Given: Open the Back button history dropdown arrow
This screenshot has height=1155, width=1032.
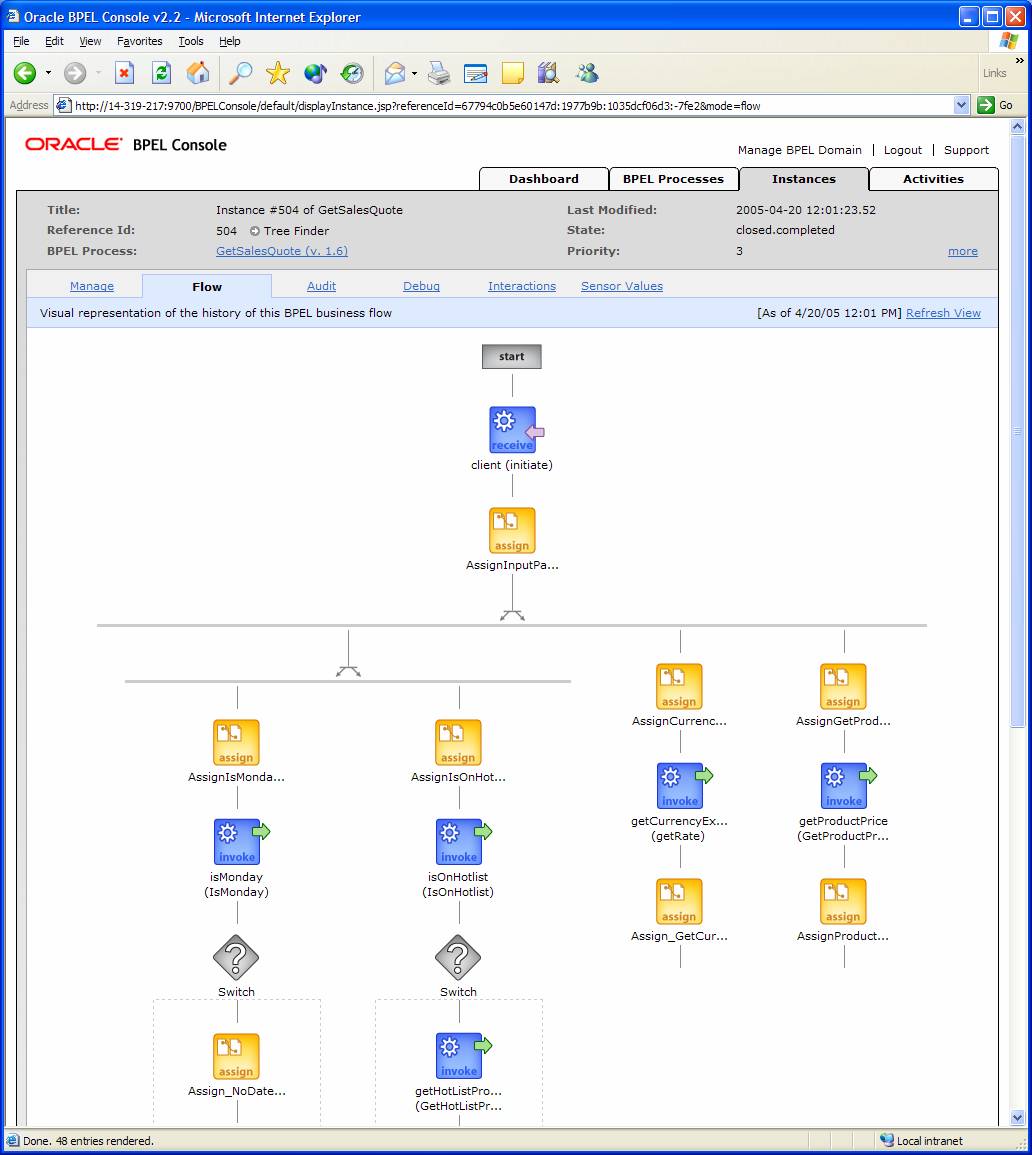Looking at the screenshot, I should click(48, 74).
